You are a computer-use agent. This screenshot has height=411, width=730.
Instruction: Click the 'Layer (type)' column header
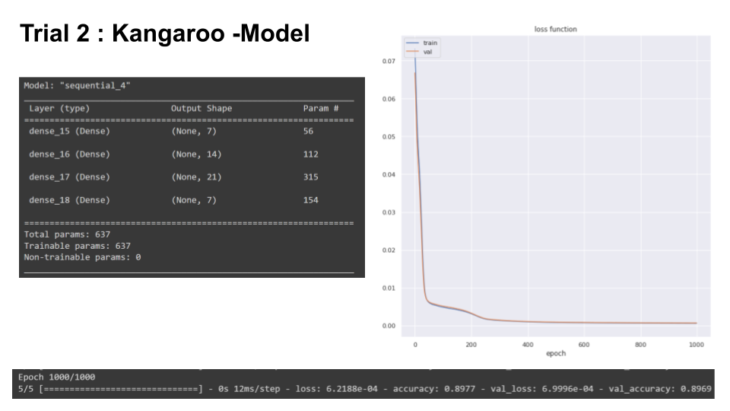coord(63,107)
